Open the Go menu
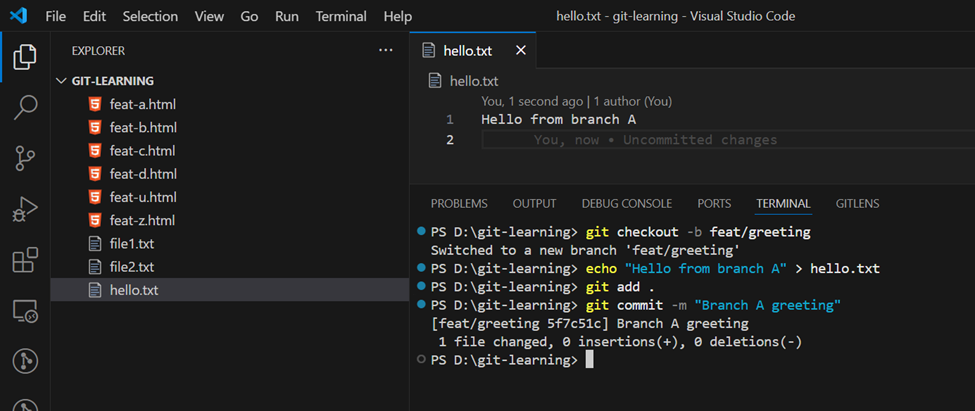This screenshot has height=411, width=975. click(x=249, y=16)
